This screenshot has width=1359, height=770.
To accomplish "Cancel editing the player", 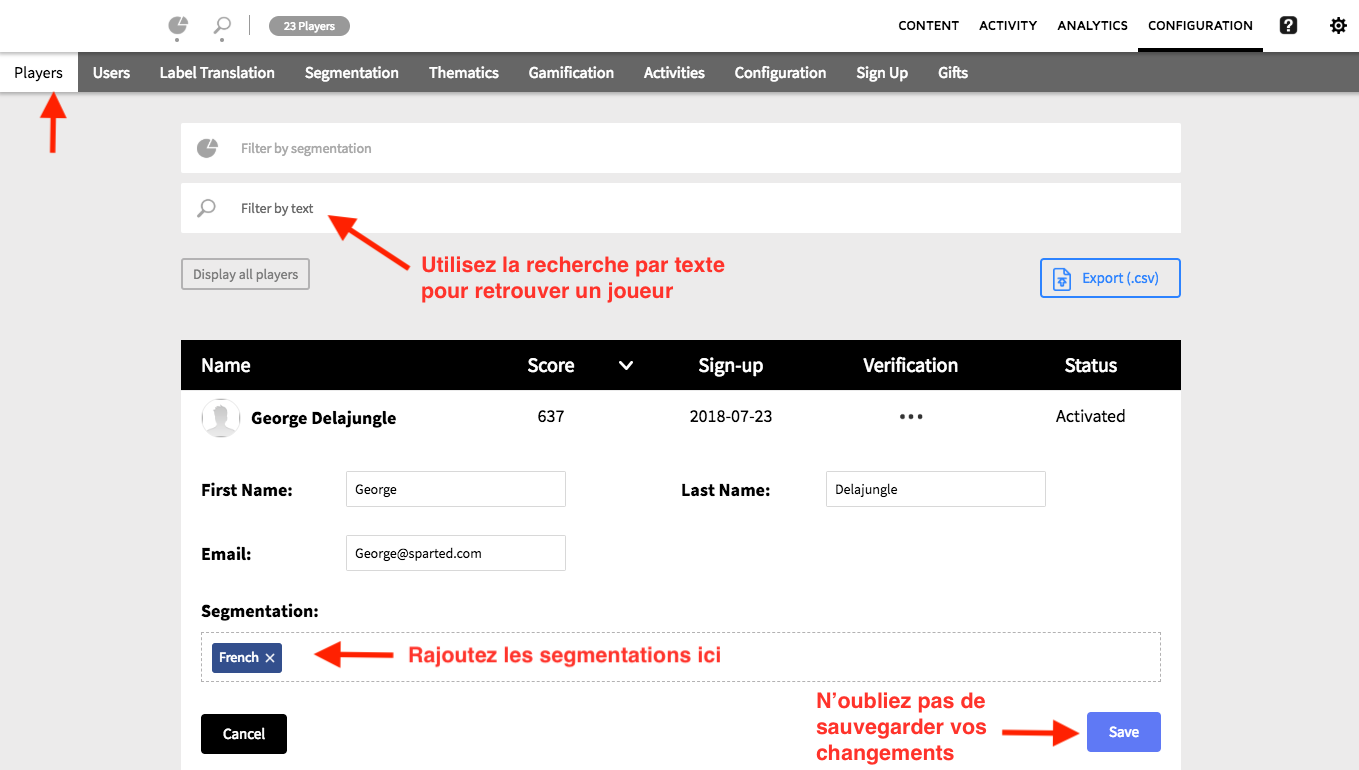I will pos(244,734).
